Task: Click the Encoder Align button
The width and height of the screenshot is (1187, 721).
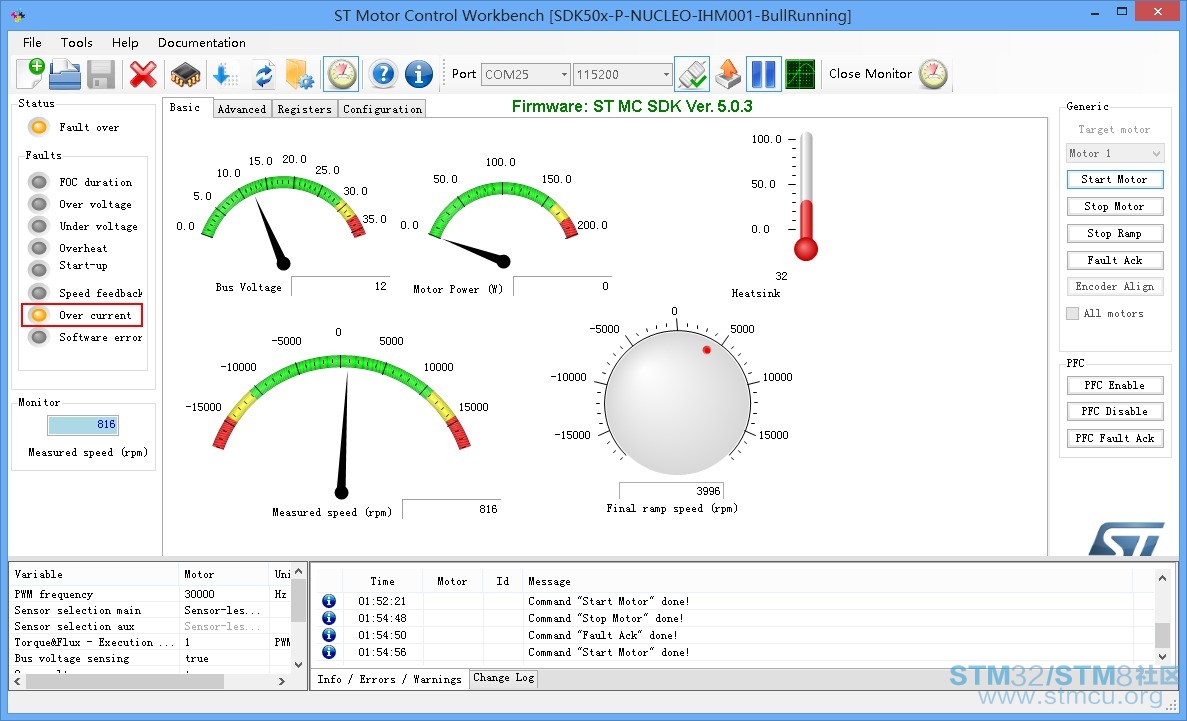Action: click(x=1114, y=286)
